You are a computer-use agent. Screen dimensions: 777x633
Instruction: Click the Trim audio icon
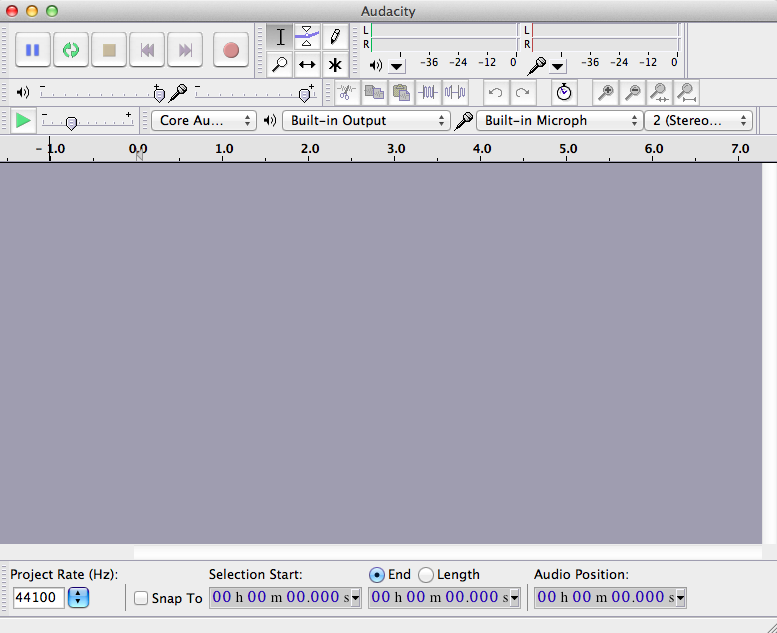(x=428, y=92)
